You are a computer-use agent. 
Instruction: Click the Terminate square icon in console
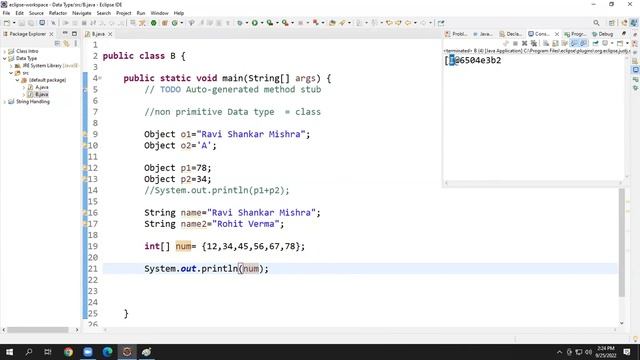(516, 43)
